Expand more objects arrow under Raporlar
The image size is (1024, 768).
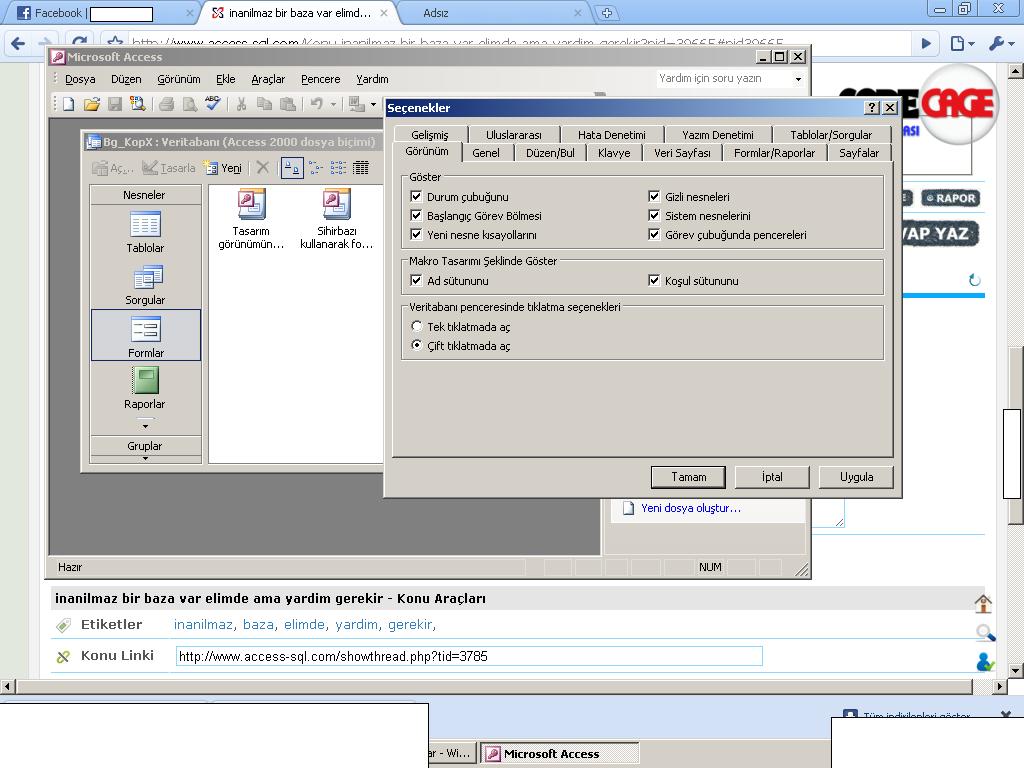[x=145, y=426]
